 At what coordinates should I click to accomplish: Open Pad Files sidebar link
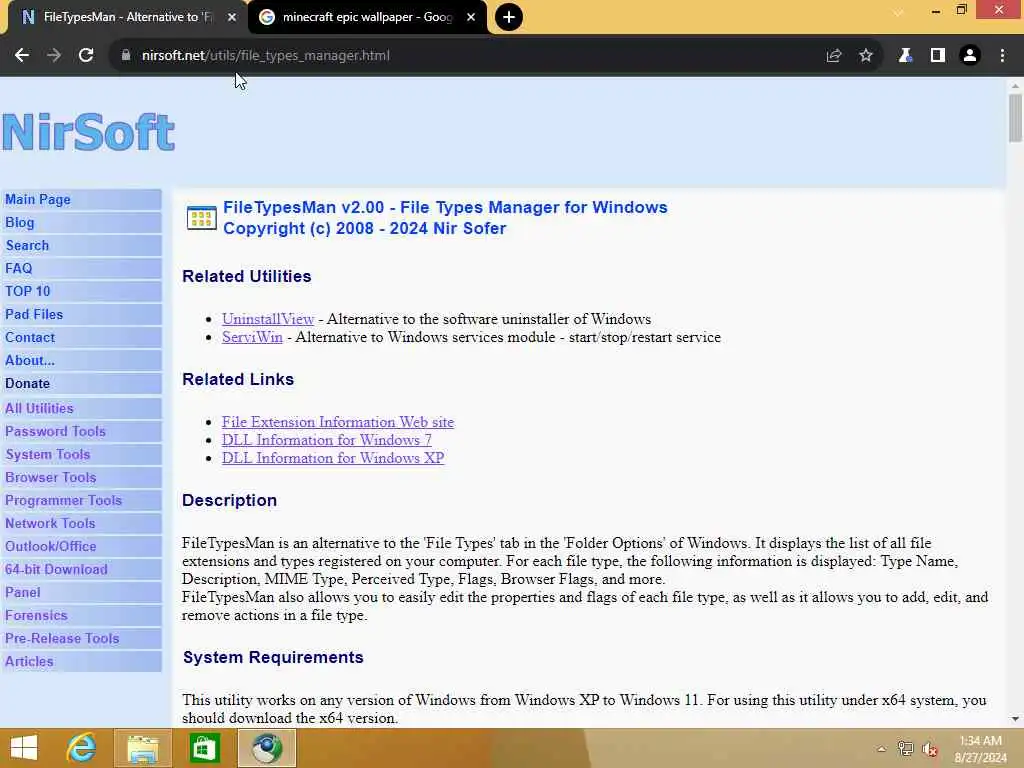[82, 315]
